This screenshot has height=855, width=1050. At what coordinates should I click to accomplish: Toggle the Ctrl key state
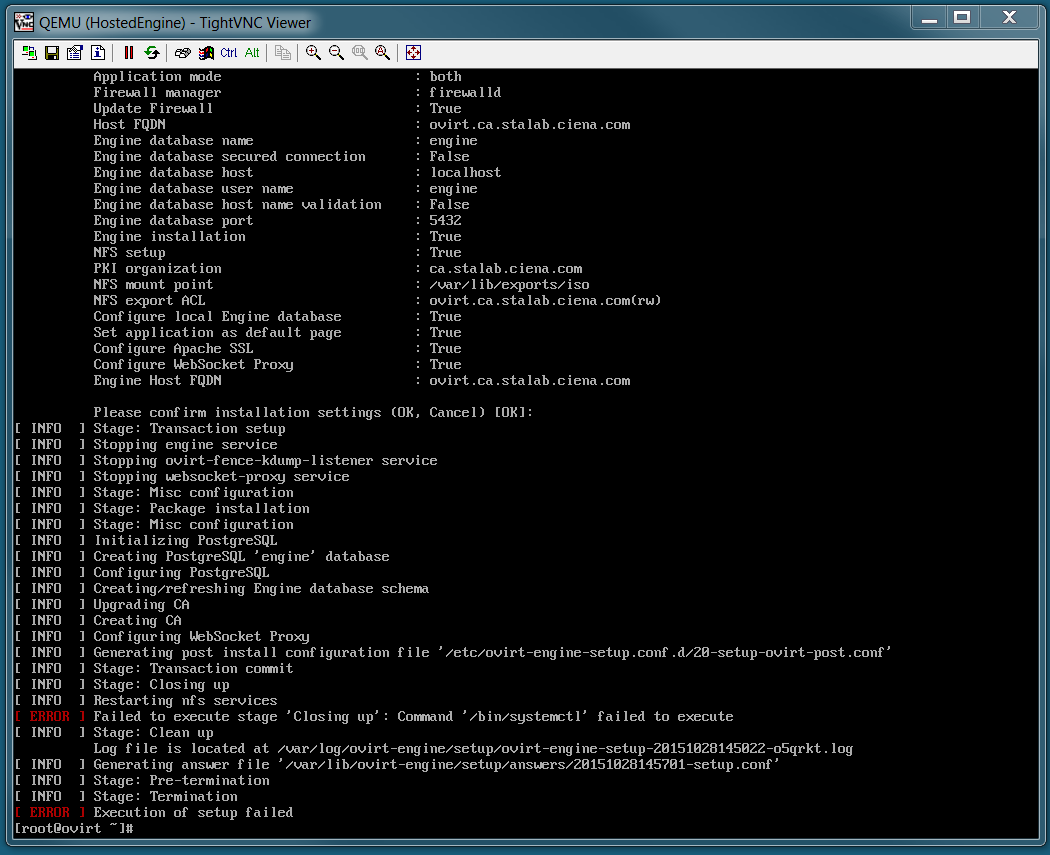229,53
